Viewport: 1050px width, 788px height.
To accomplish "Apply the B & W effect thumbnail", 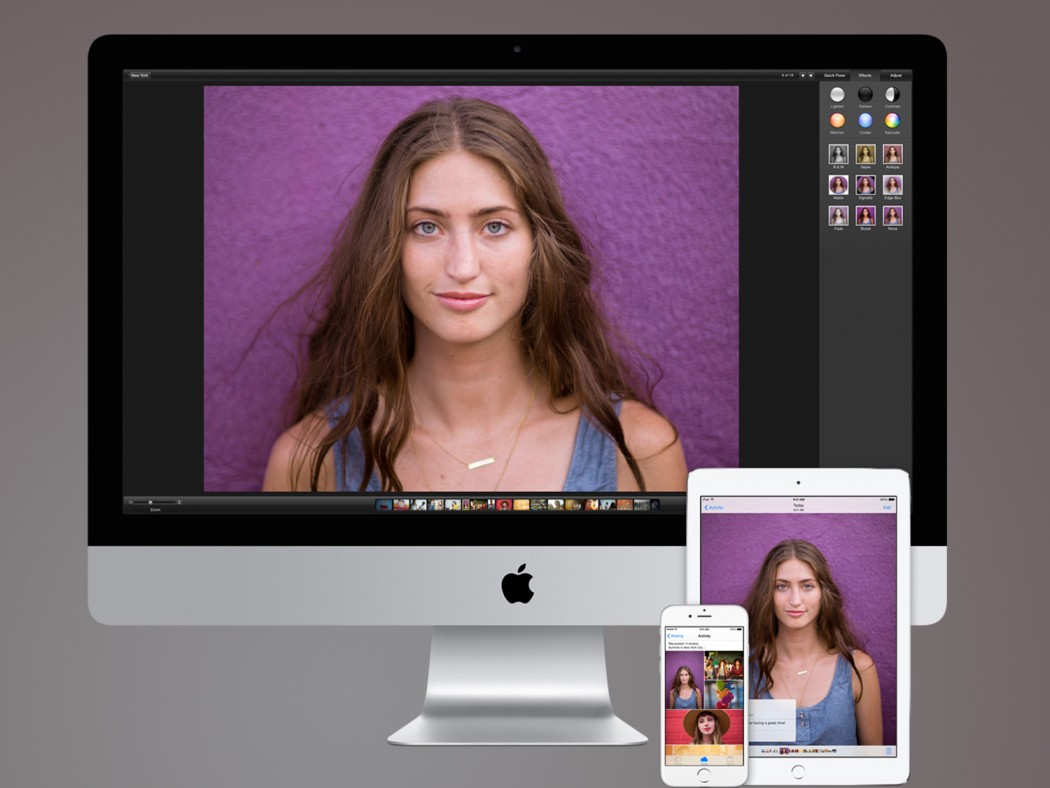I will (838, 154).
